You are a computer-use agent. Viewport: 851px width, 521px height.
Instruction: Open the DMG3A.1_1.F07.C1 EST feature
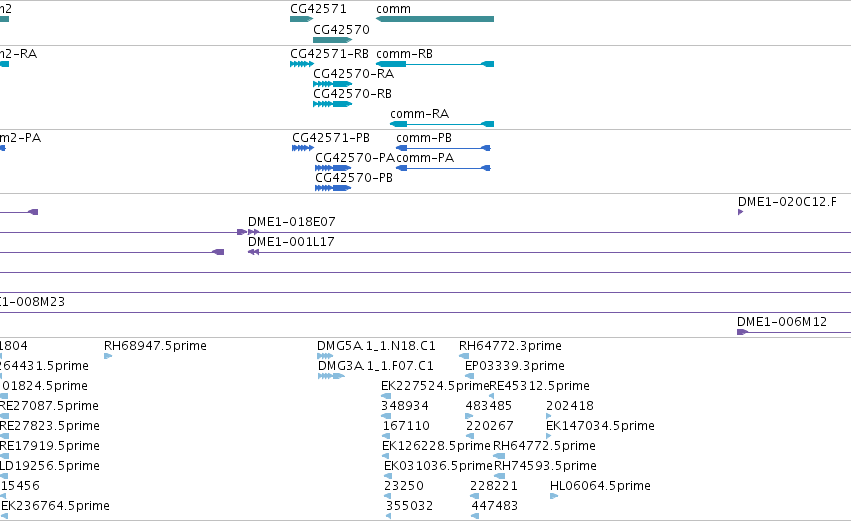click(331, 376)
